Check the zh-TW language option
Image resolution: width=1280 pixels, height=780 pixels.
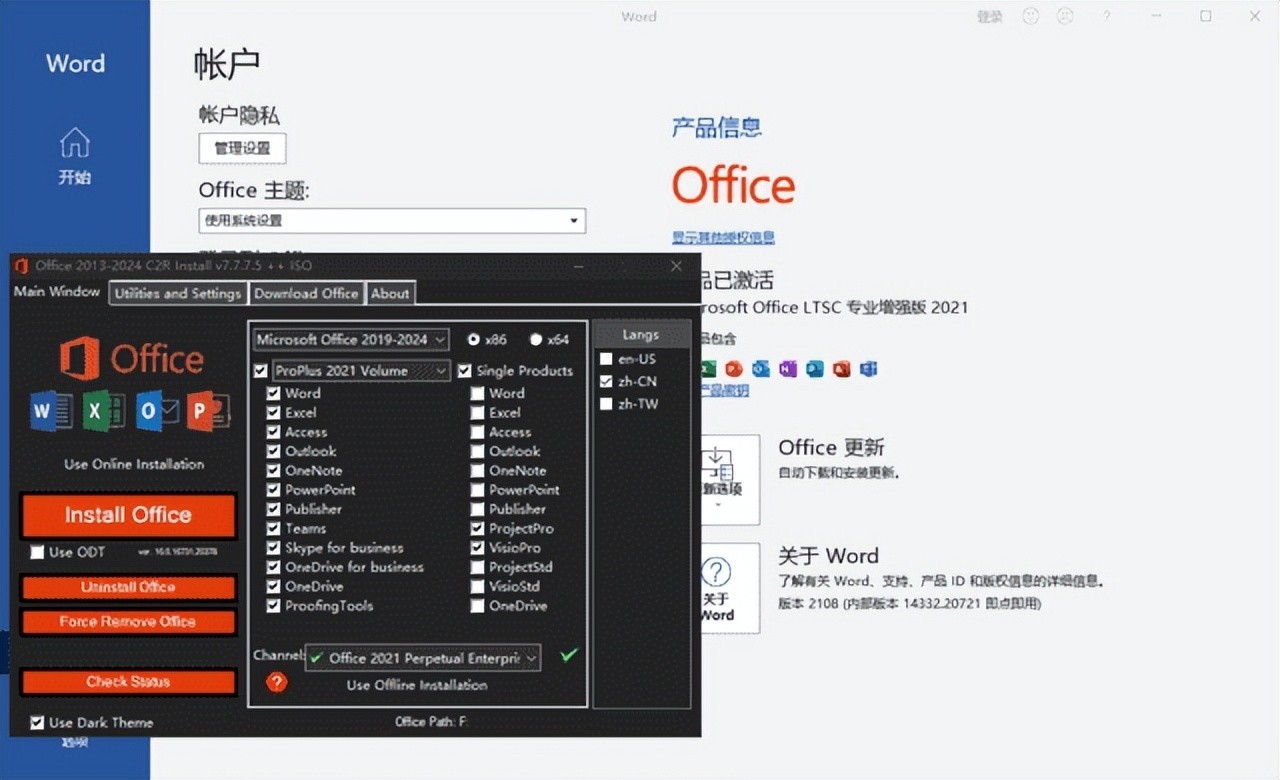pos(607,404)
